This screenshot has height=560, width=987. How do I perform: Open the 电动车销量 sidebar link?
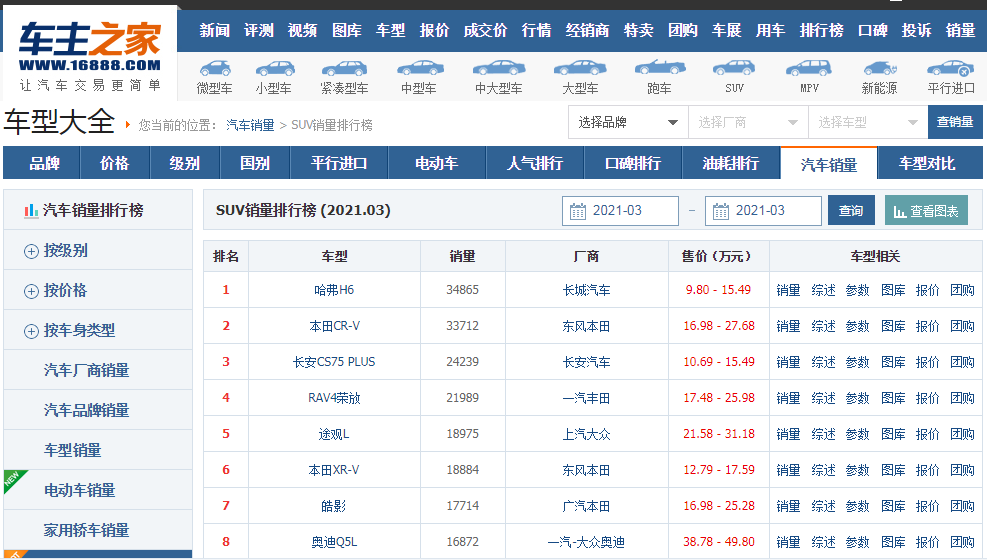point(79,491)
